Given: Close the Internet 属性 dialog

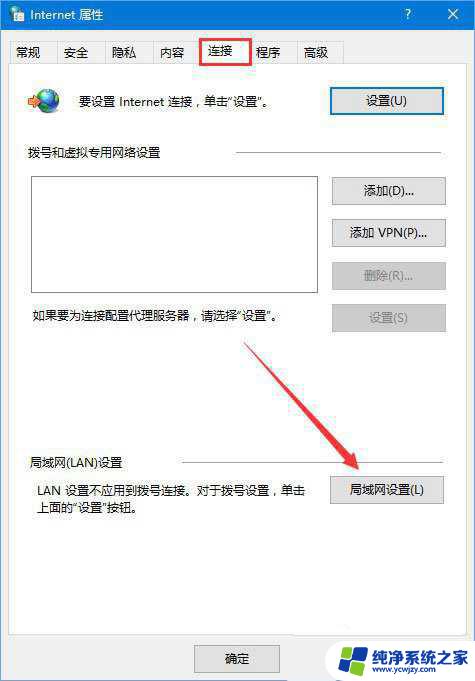Looking at the screenshot, I should [x=453, y=14].
